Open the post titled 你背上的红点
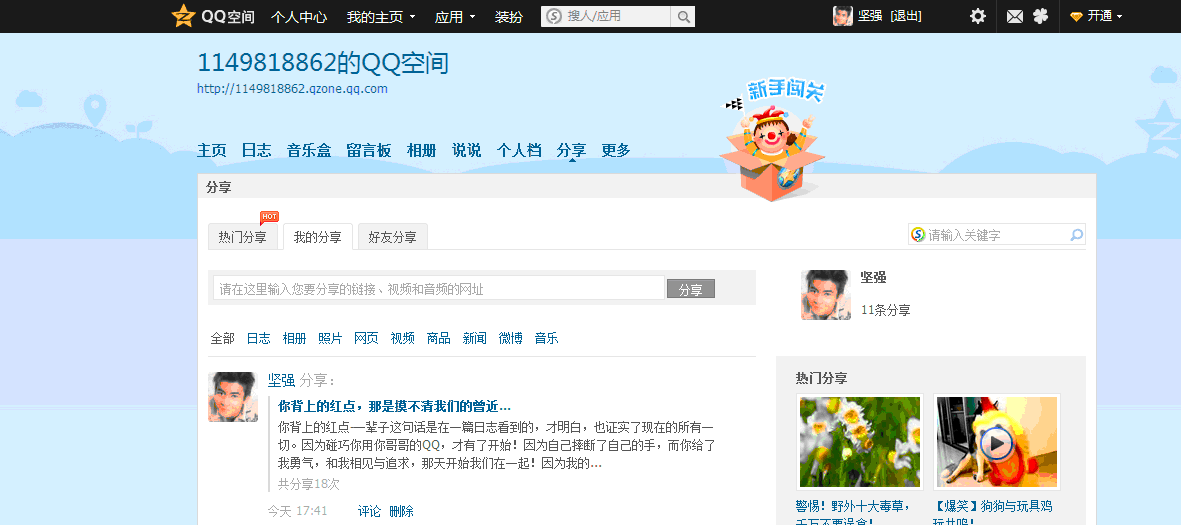Screen dimensions: 1181x525 point(395,407)
